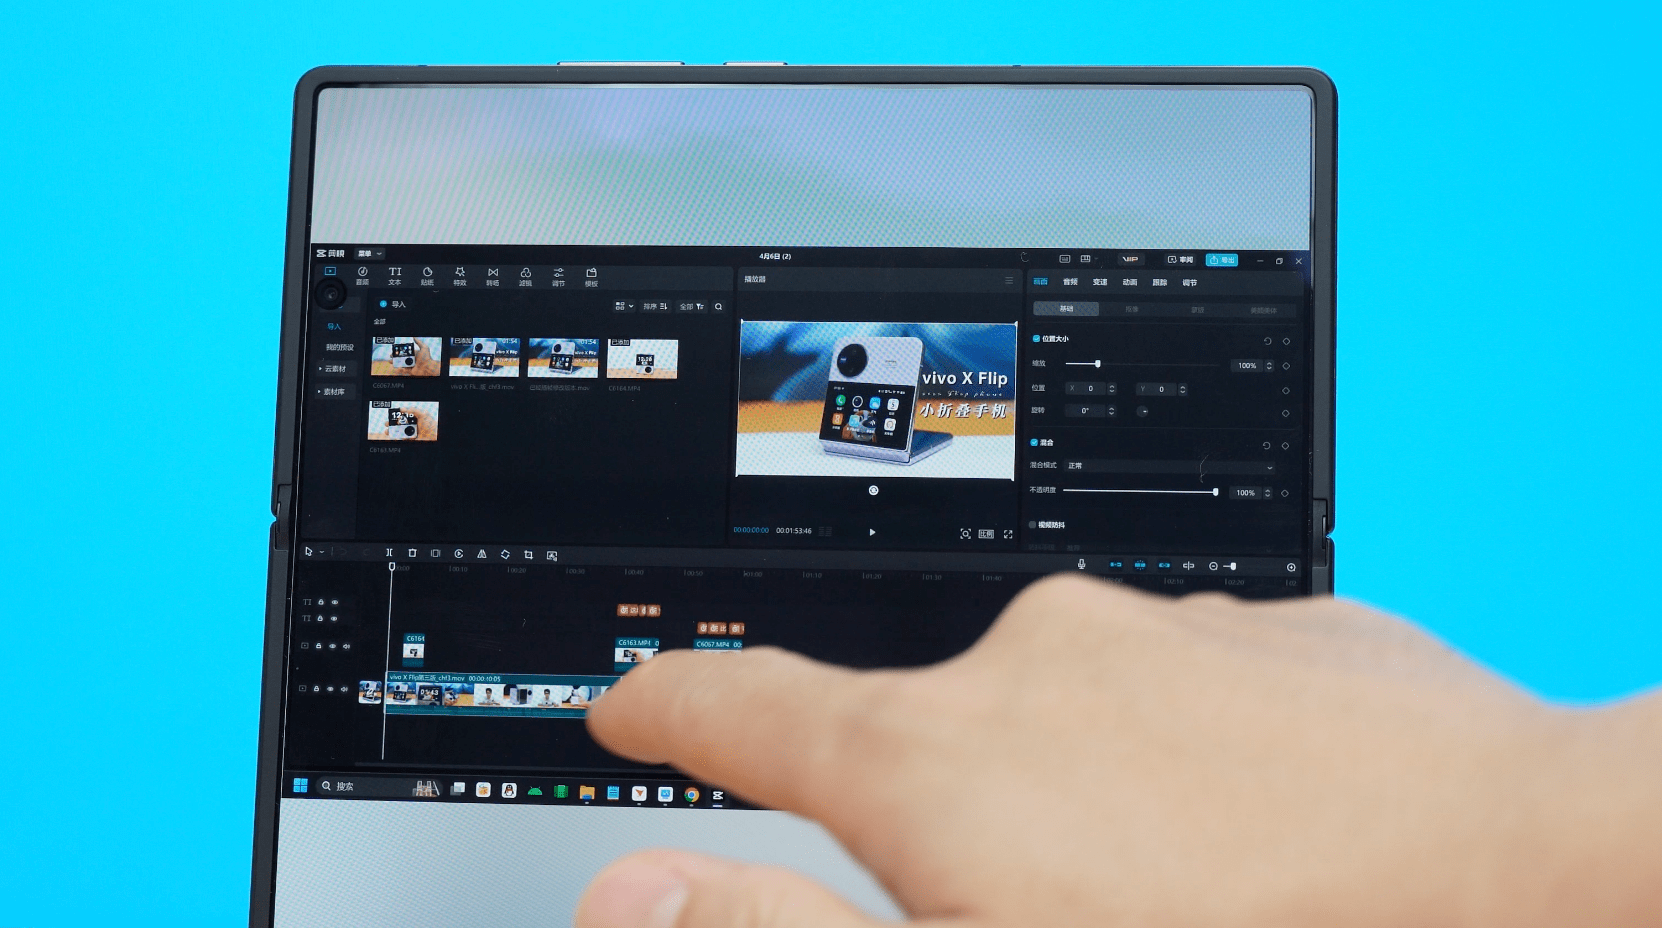Click the VIP button in title bar

(1130, 259)
